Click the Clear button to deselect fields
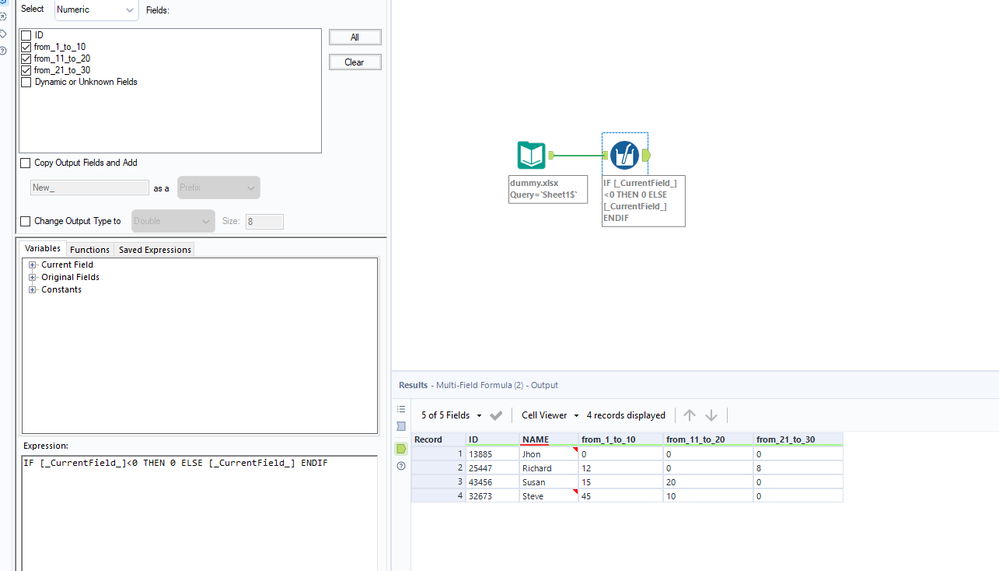The width and height of the screenshot is (999, 571). point(355,62)
